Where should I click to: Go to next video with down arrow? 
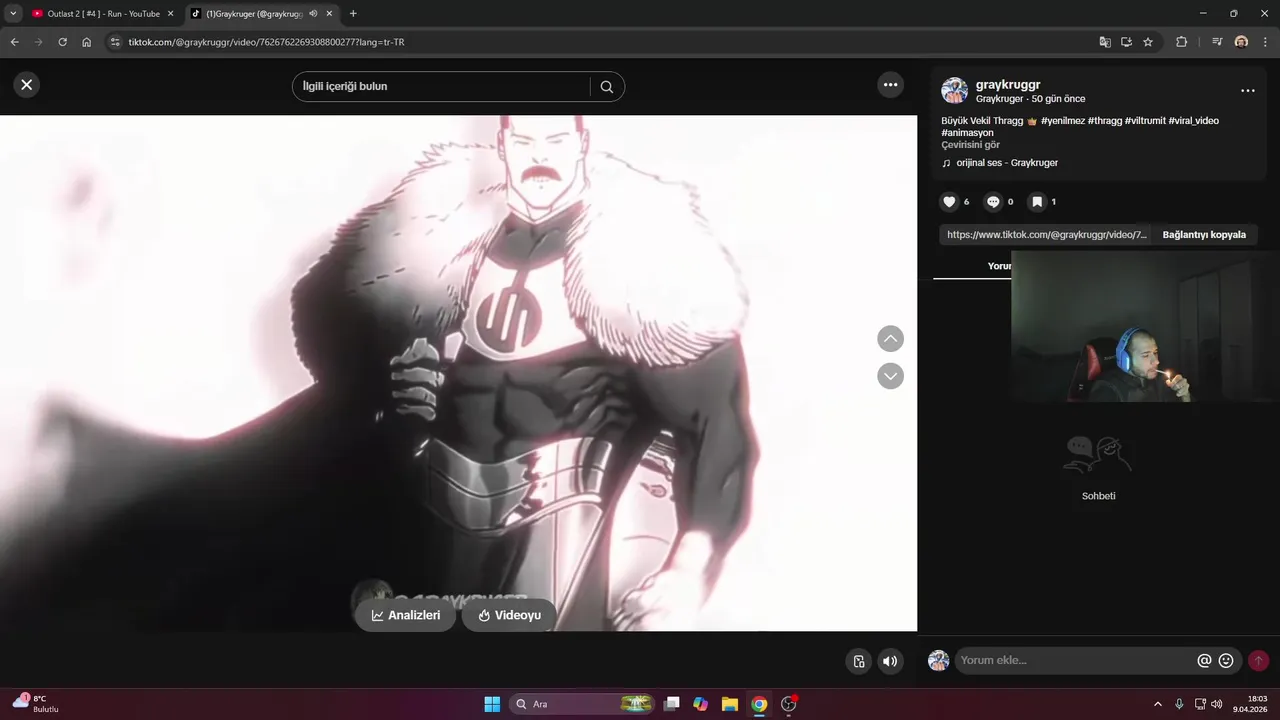point(890,376)
